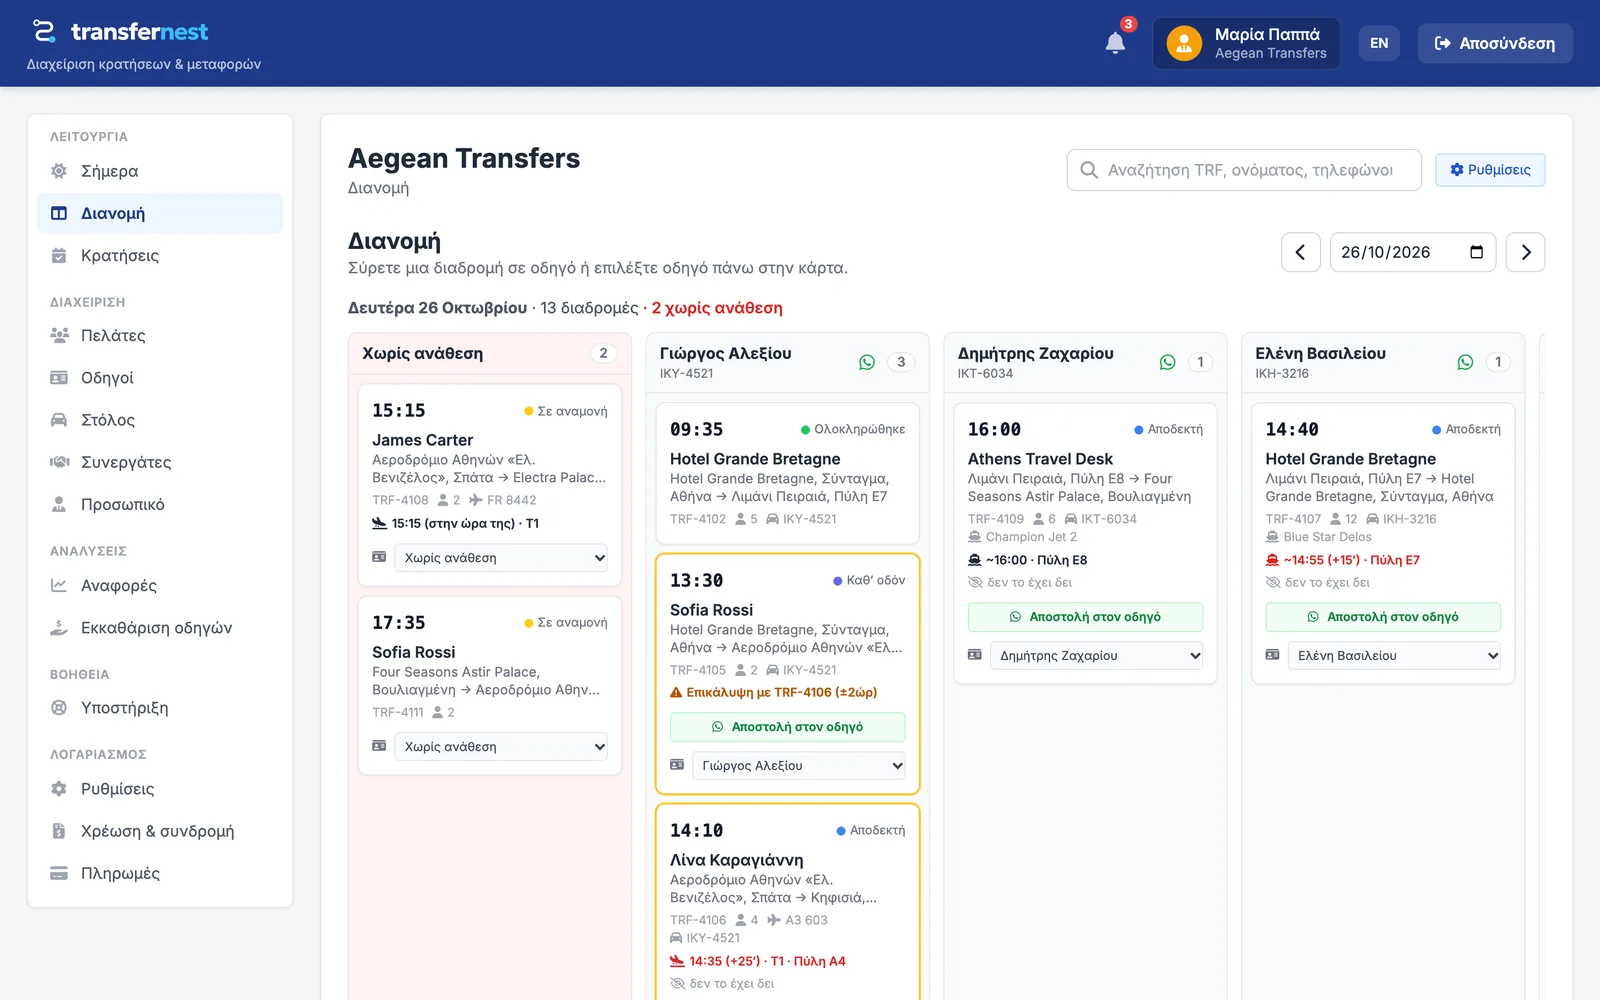This screenshot has height=1000, width=1600.
Task: Open driver dropdown on James Carter card
Action: [502, 558]
